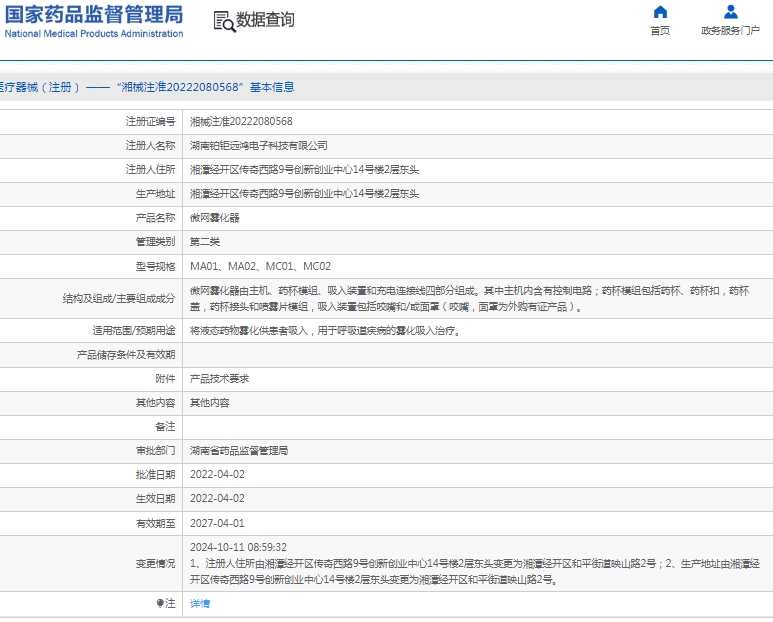
Task: Click the page heading containing 基本信息
Action: pyautogui.click(x=147, y=87)
